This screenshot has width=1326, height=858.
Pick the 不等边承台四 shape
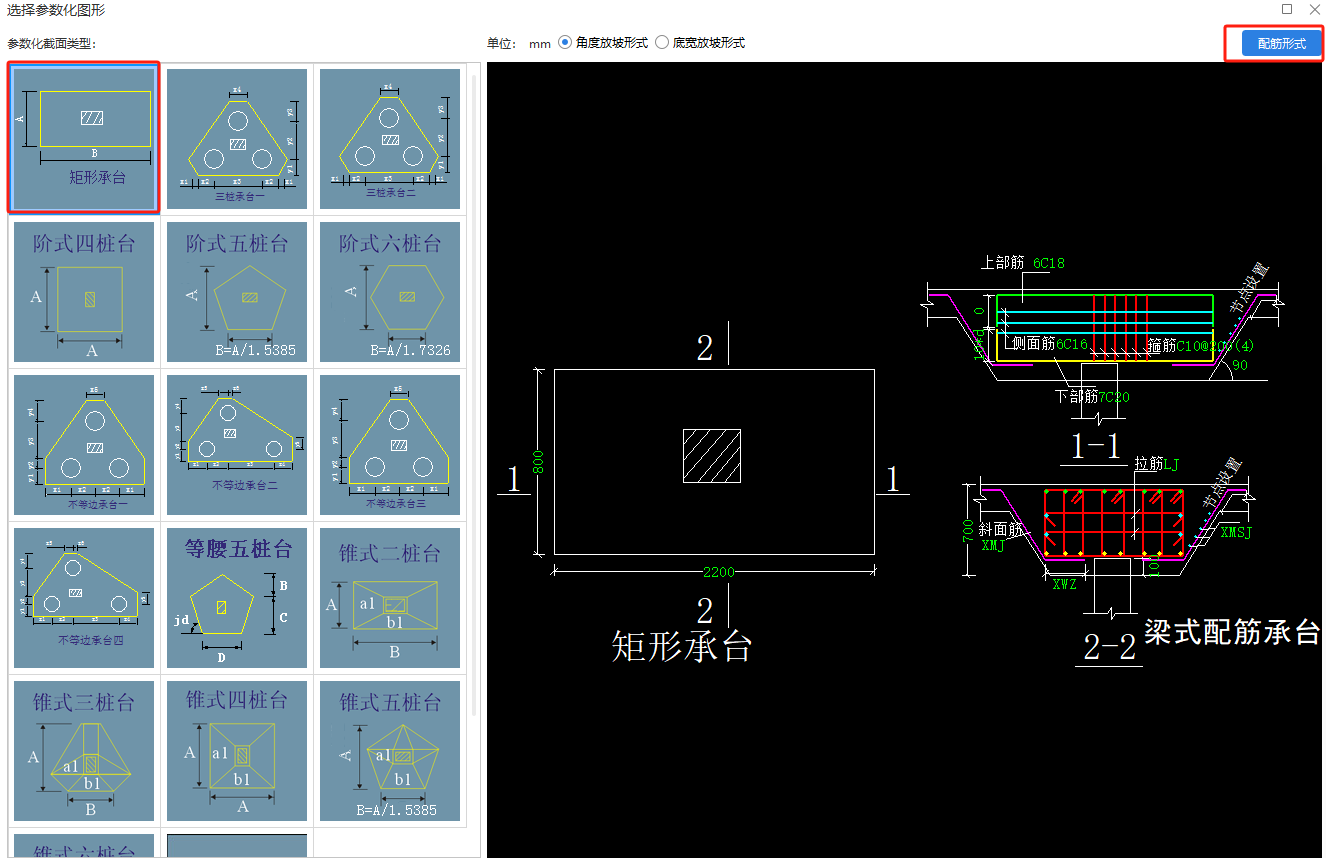(84, 597)
